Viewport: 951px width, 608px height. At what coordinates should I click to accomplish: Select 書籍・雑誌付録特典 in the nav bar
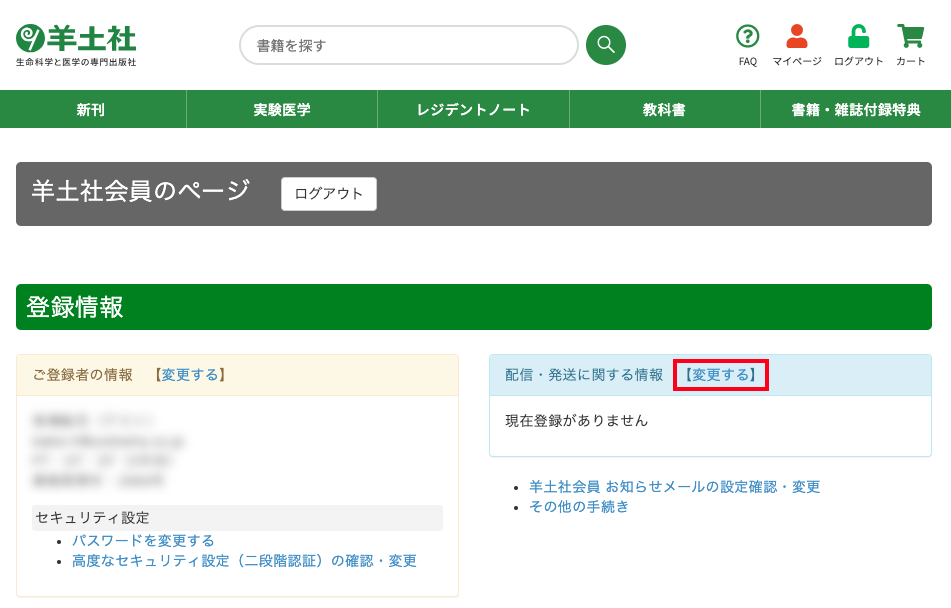855,110
